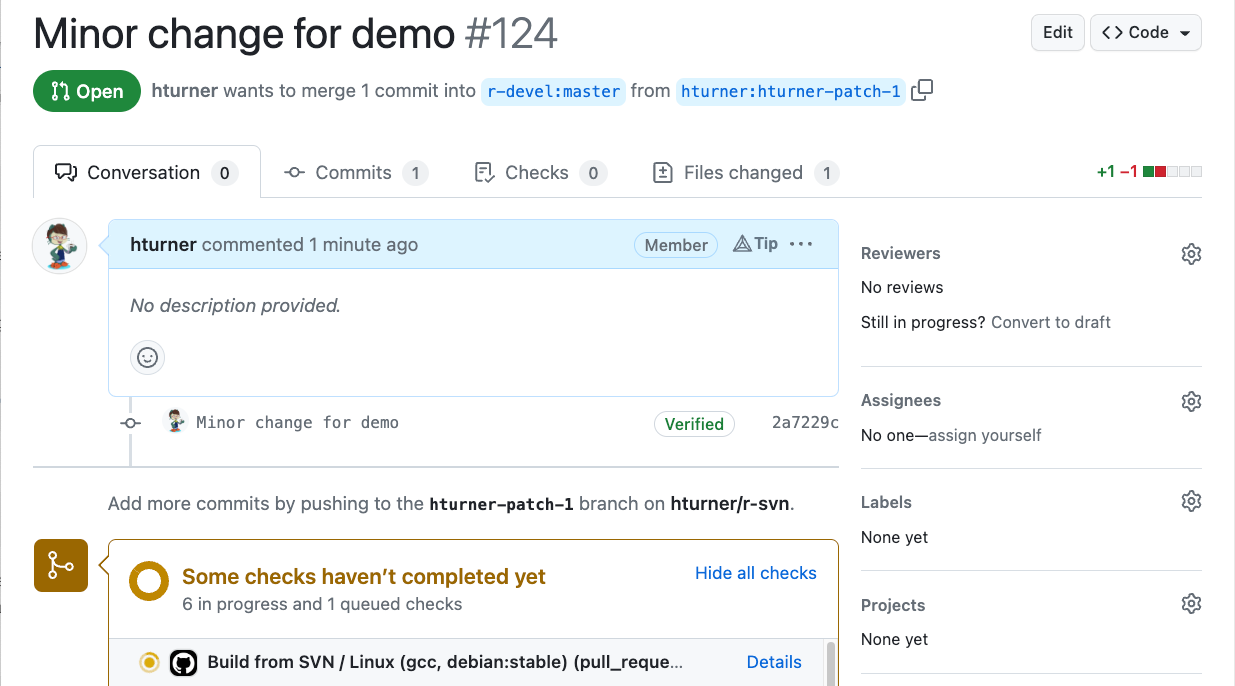This screenshot has height=686, width=1235.
Task: Switch to the Checks tab
Action: pyautogui.click(x=537, y=173)
